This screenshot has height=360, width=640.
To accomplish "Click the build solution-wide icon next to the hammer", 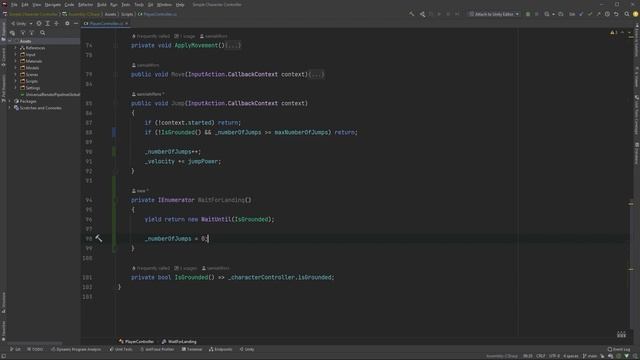I will click(422, 14).
